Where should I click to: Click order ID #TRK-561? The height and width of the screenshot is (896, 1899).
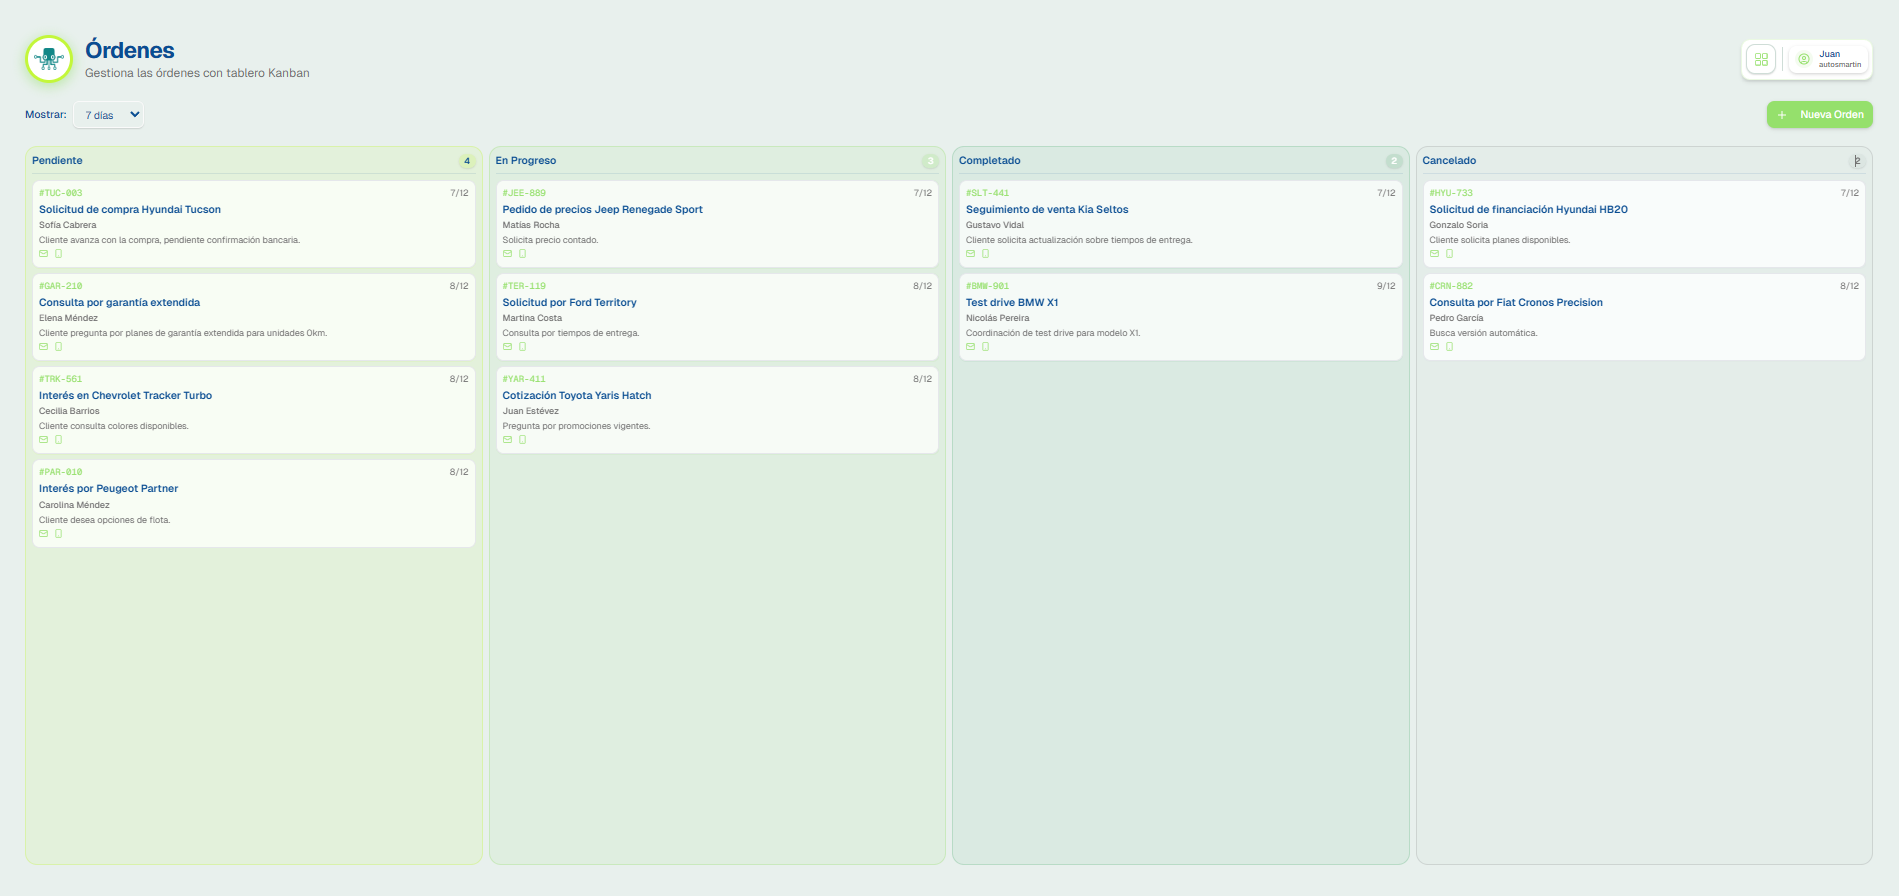point(60,379)
